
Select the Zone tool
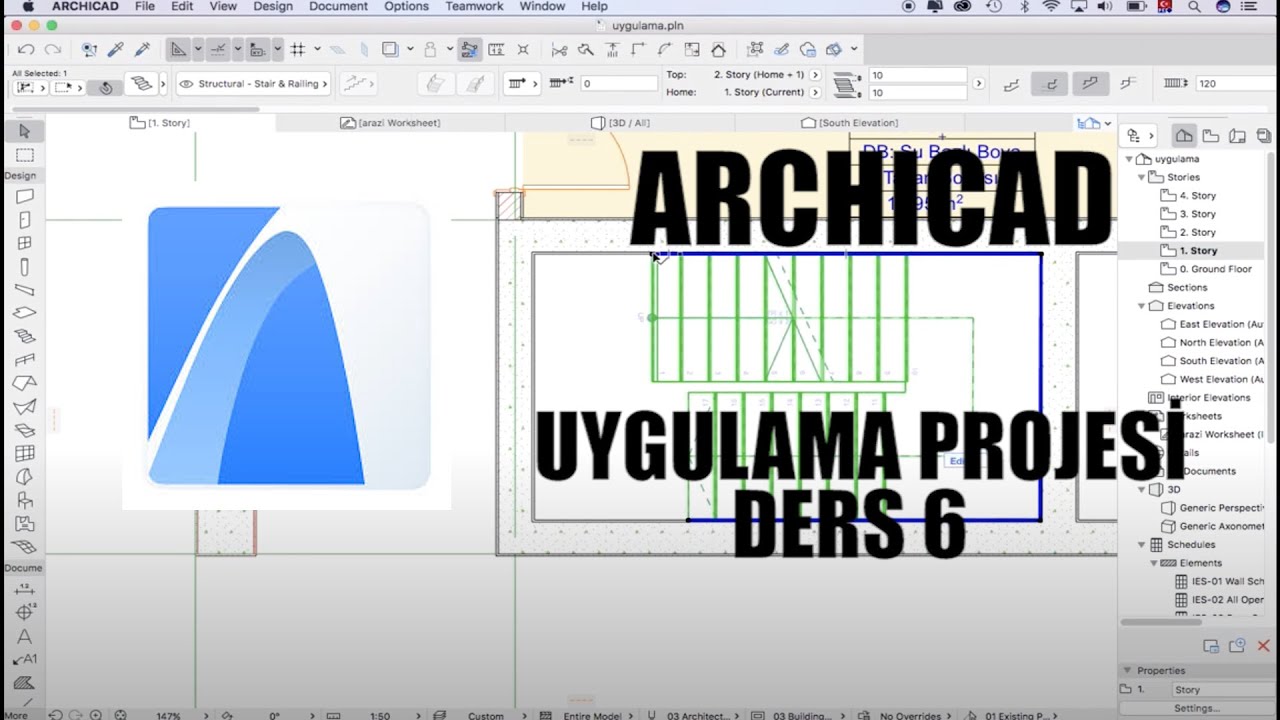click(25, 523)
